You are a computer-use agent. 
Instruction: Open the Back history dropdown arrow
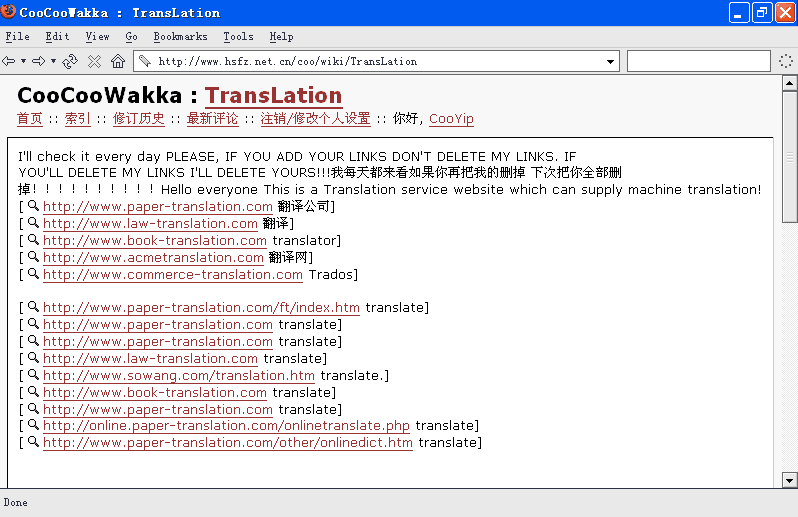(x=23, y=62)
